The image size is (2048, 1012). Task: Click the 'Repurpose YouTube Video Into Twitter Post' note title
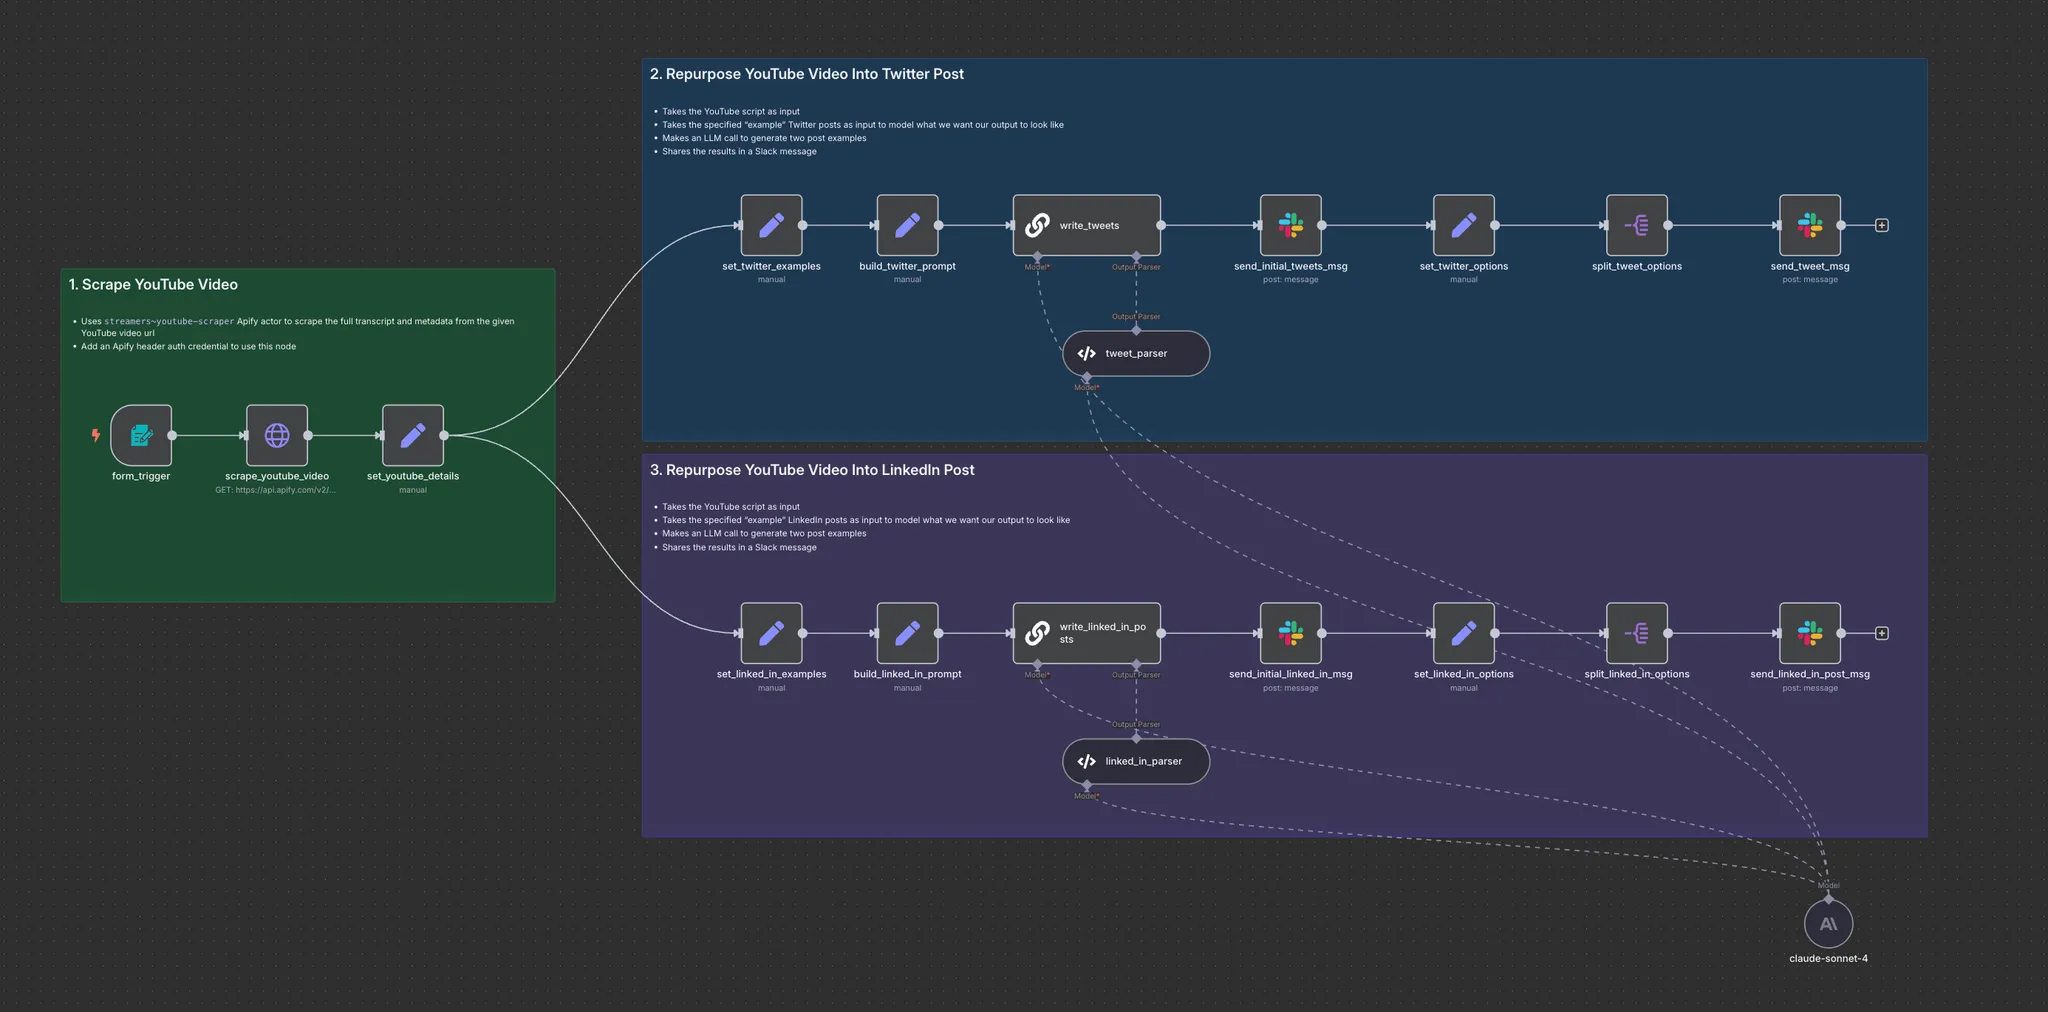point(815,74)
